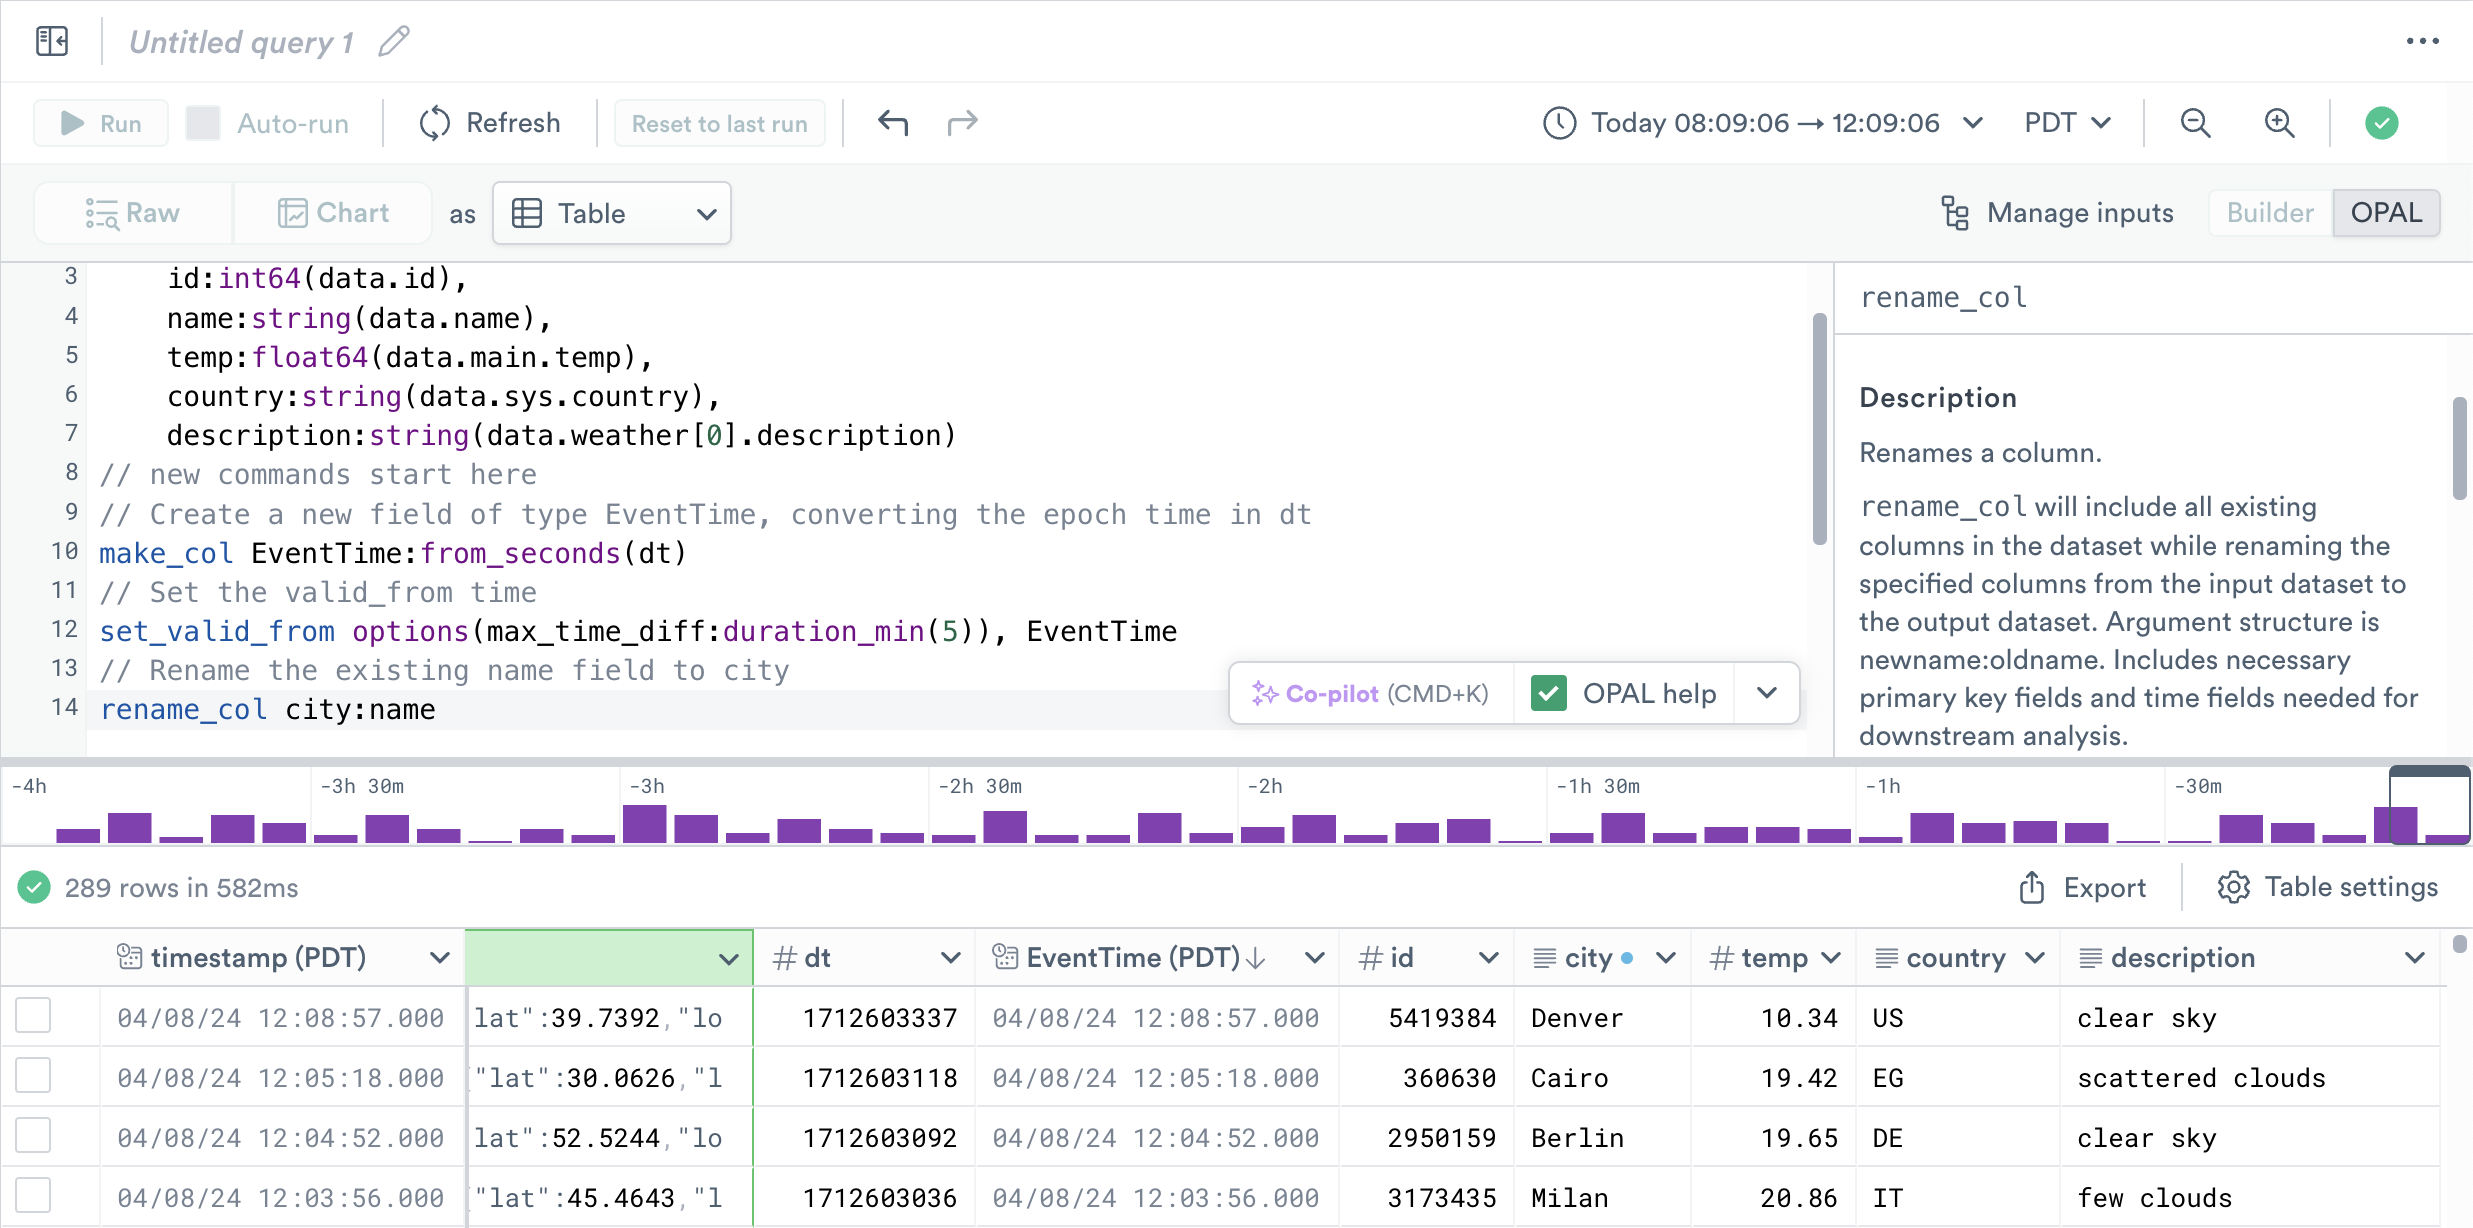Uncheck the OPAL help checkbox
Image resolution: width=2473 pixels, height=1228 pixels.
pyautogui.click(x=1548, y=693)
